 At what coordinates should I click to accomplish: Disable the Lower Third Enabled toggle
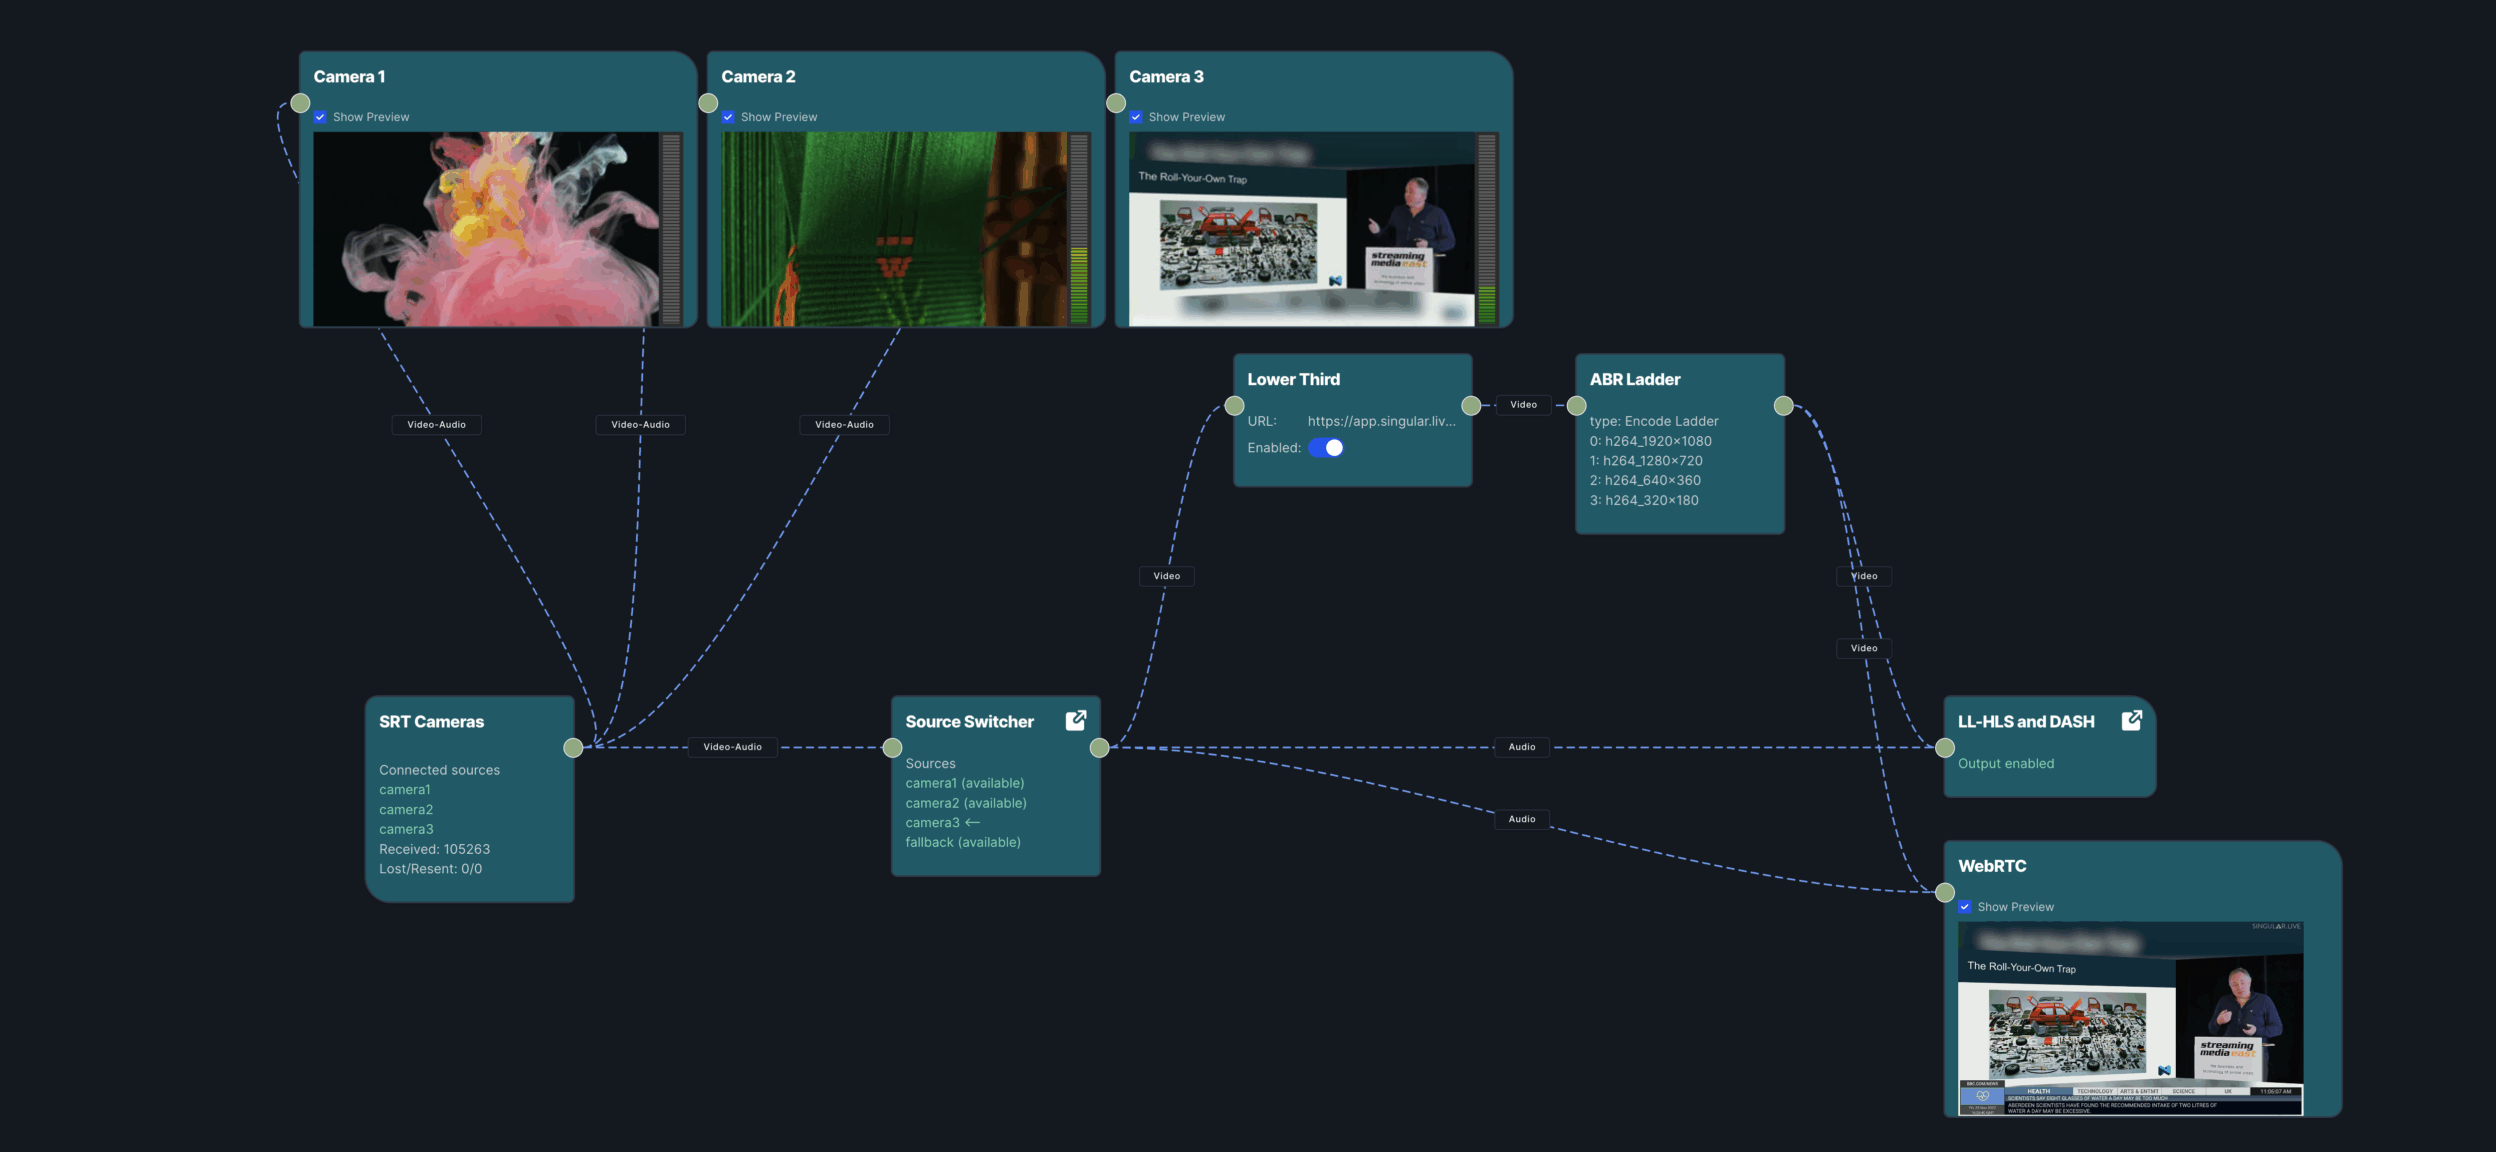(1326, 448)
